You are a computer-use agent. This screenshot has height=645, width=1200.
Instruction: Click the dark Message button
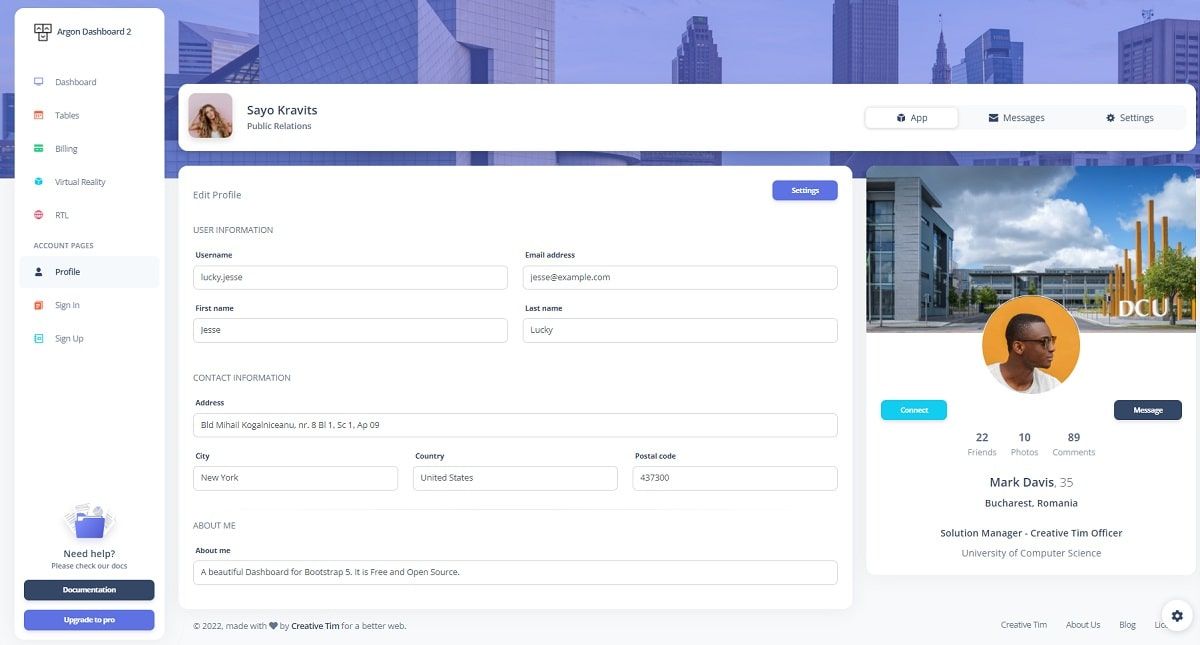(1147, 409)
